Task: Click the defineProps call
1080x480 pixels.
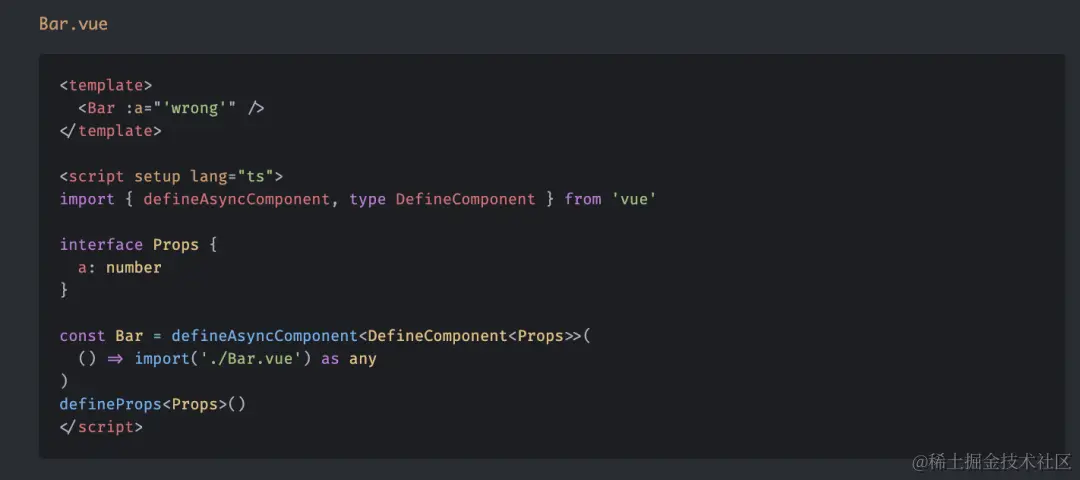Action: (152, 404)
